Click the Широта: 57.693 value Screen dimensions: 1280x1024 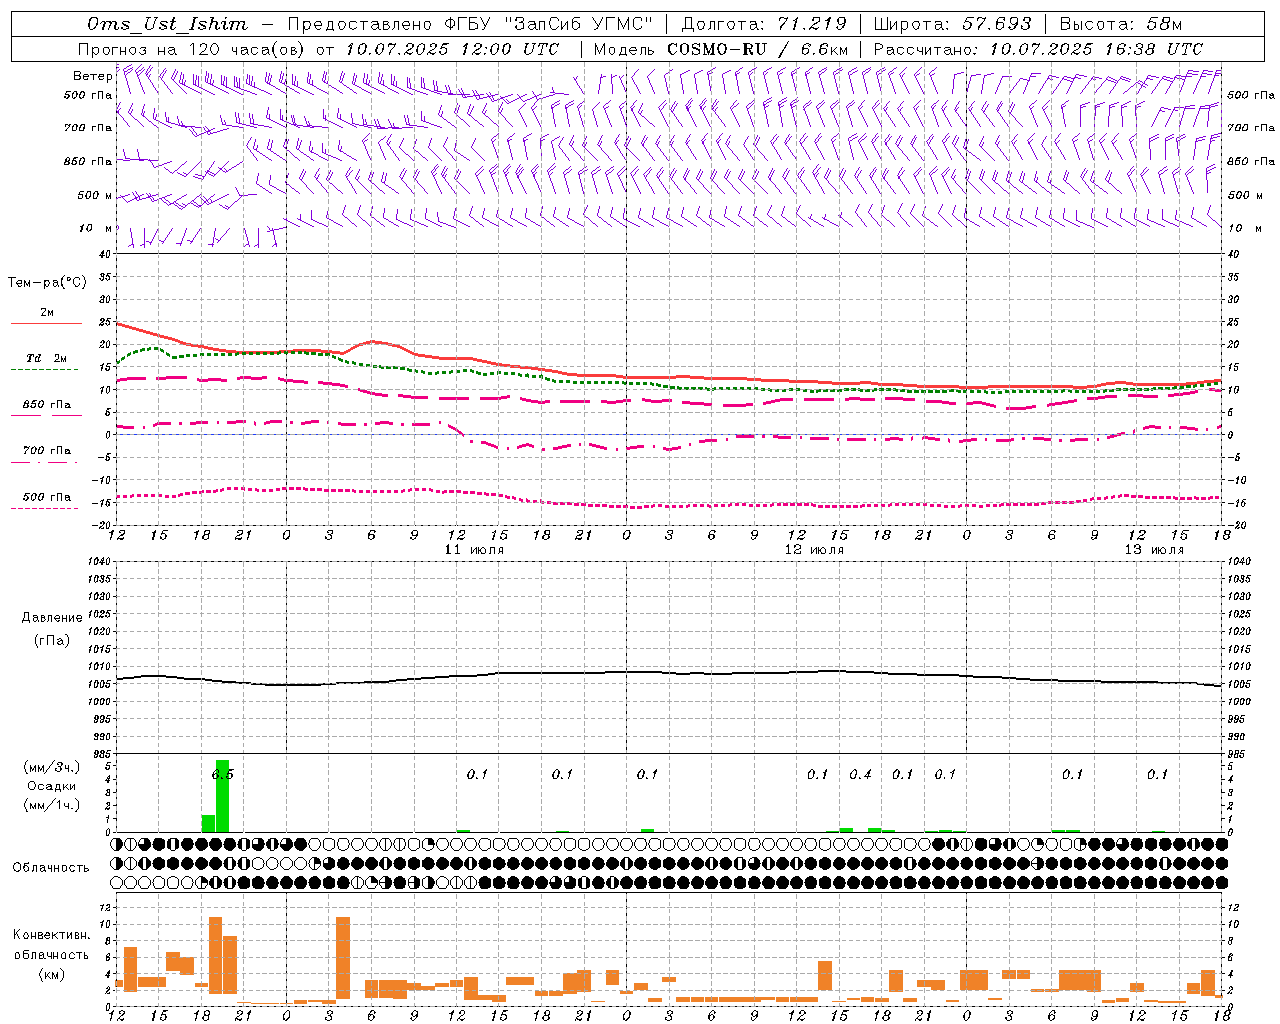(952, 24)
